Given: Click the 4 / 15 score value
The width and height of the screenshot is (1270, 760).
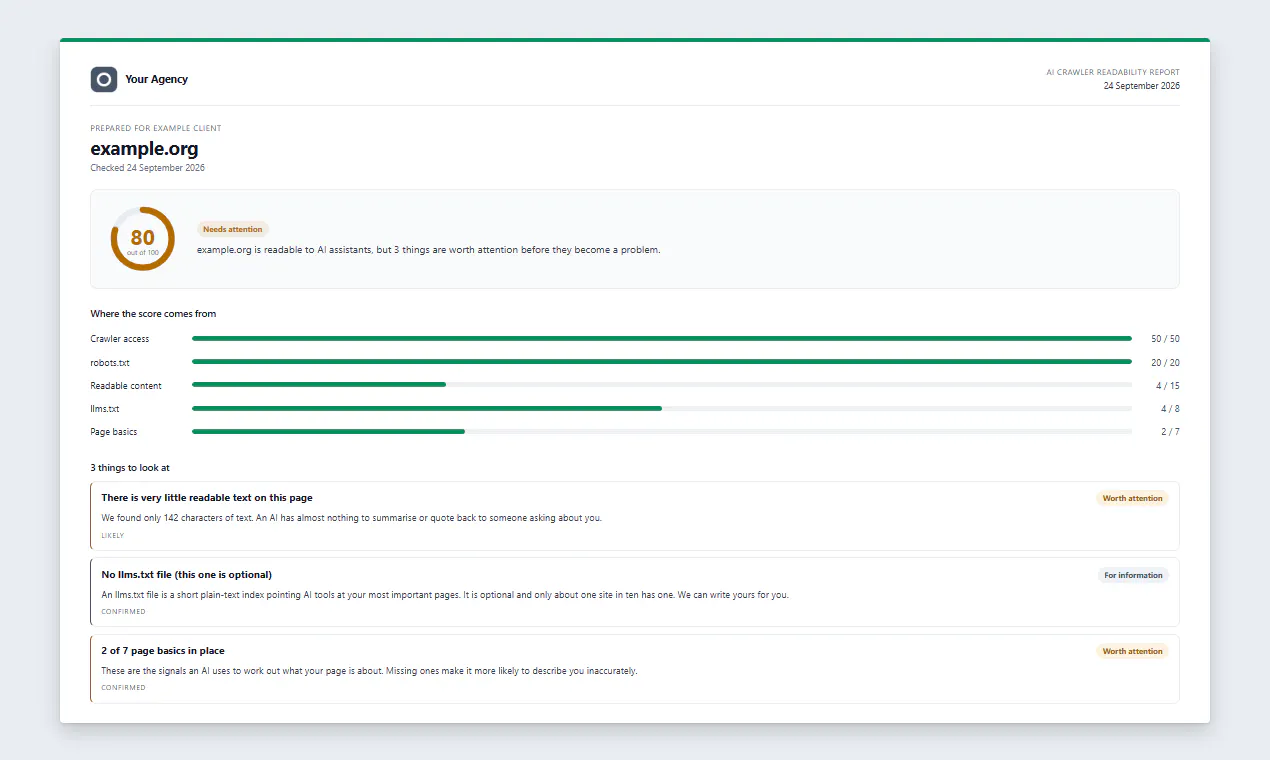Looking at the screenshot, I should [1168, 386].
